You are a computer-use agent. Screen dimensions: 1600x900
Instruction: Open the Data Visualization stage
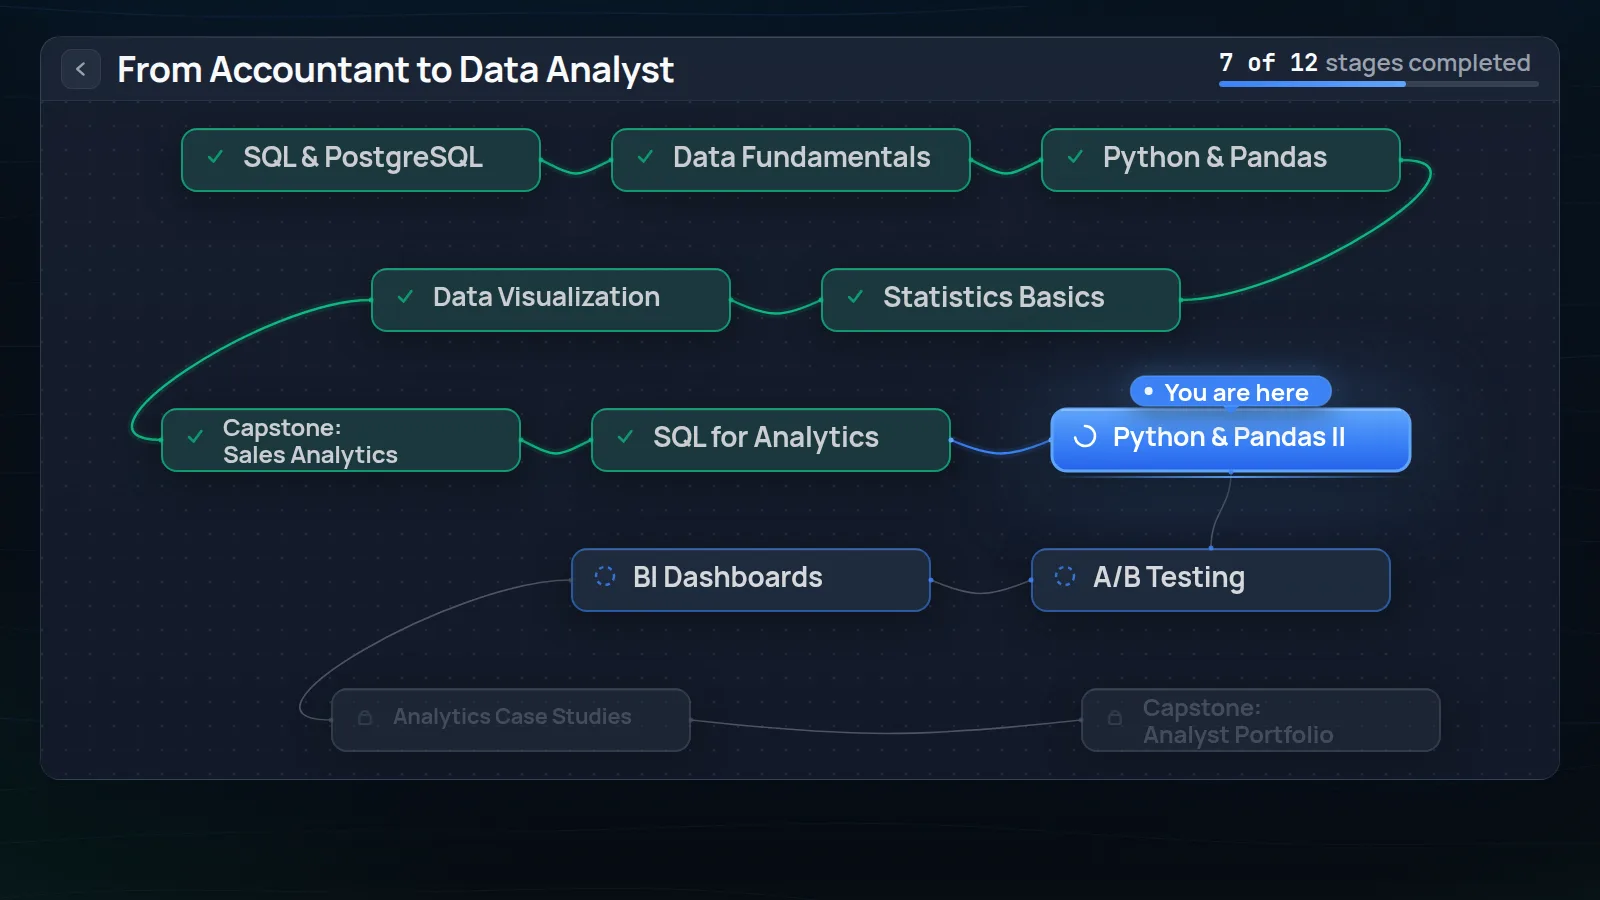pos(551,300)
